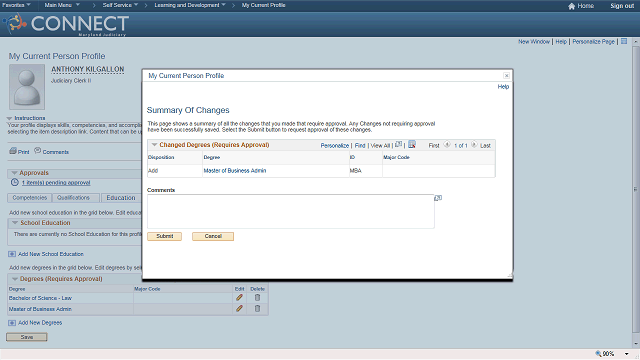Open the Favorites menu

(16, 5)
